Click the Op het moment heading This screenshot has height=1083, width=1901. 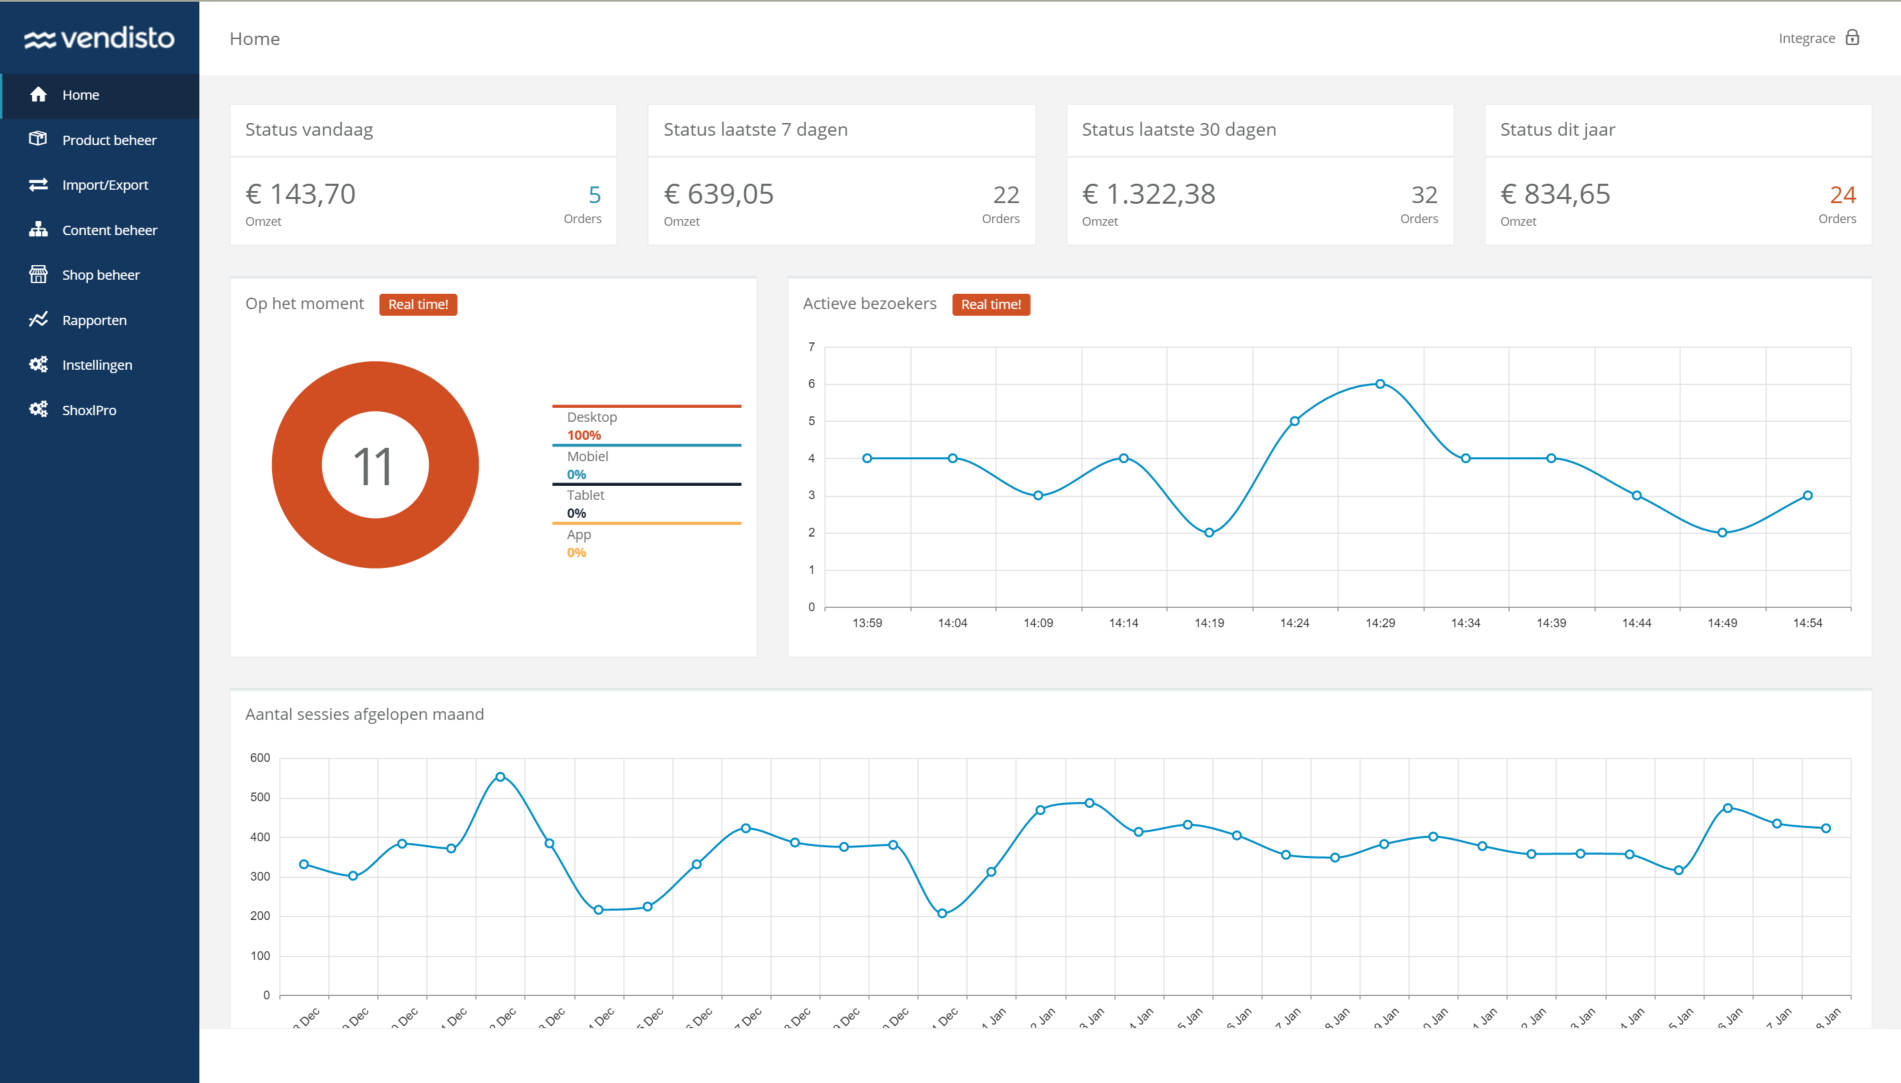305,303
